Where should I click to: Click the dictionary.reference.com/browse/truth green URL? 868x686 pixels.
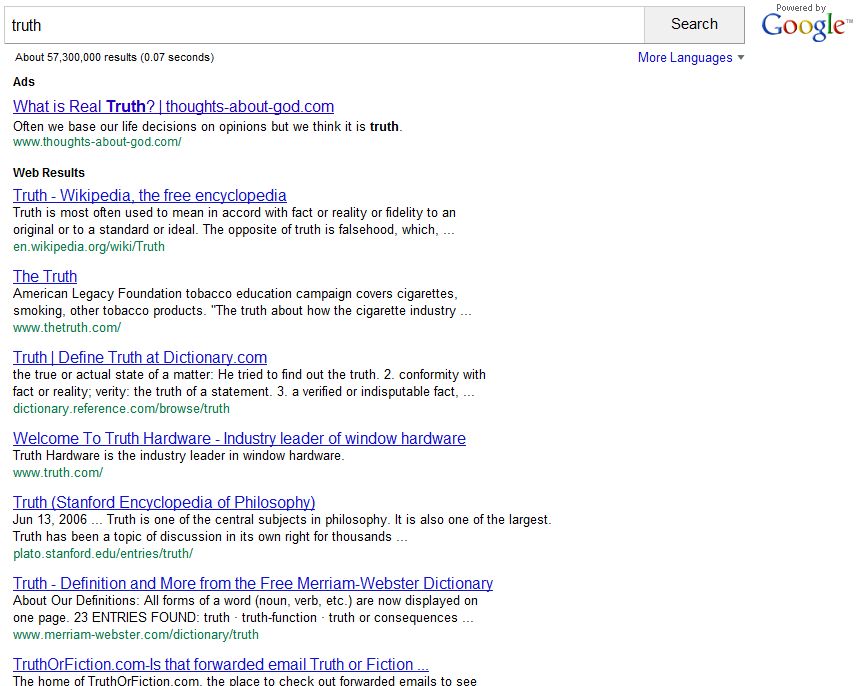point(121,409)
